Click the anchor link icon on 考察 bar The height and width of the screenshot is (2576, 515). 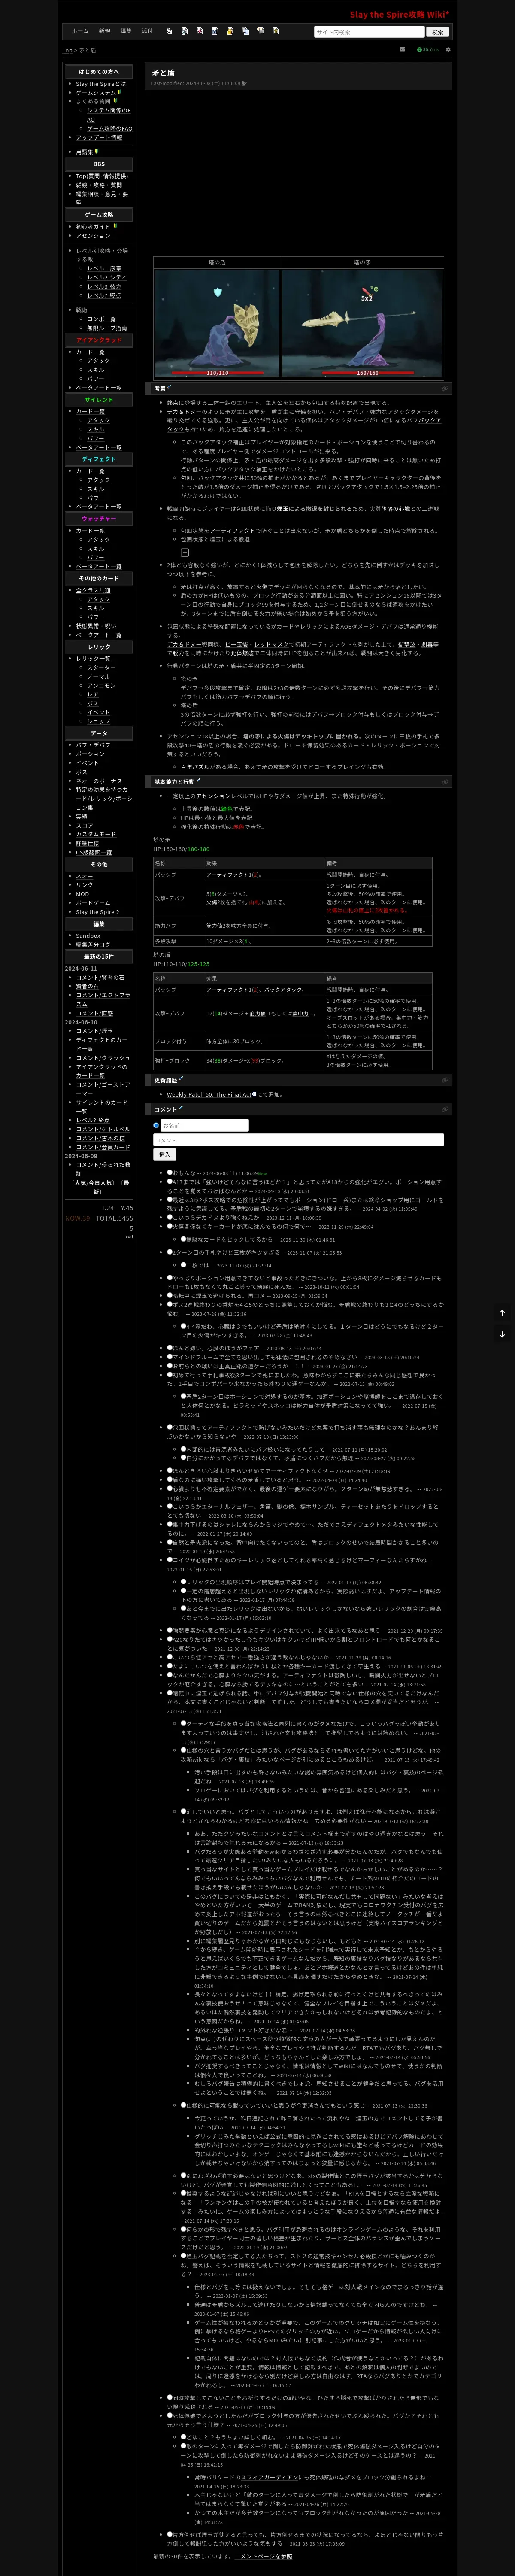(x=445, y=389)
